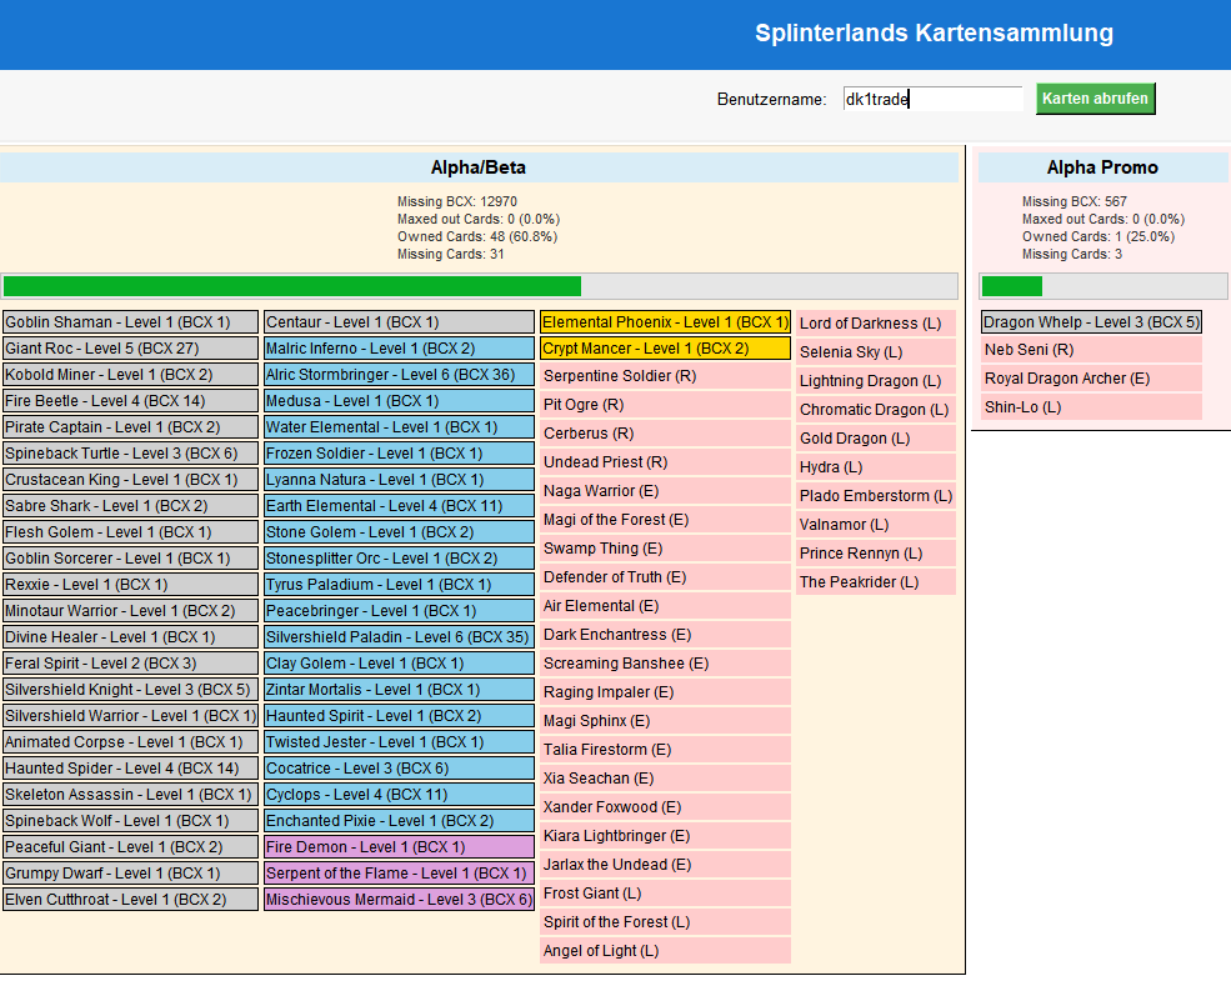Click the Malric Inferno card

pyautogui.click(x=399, y=348)
